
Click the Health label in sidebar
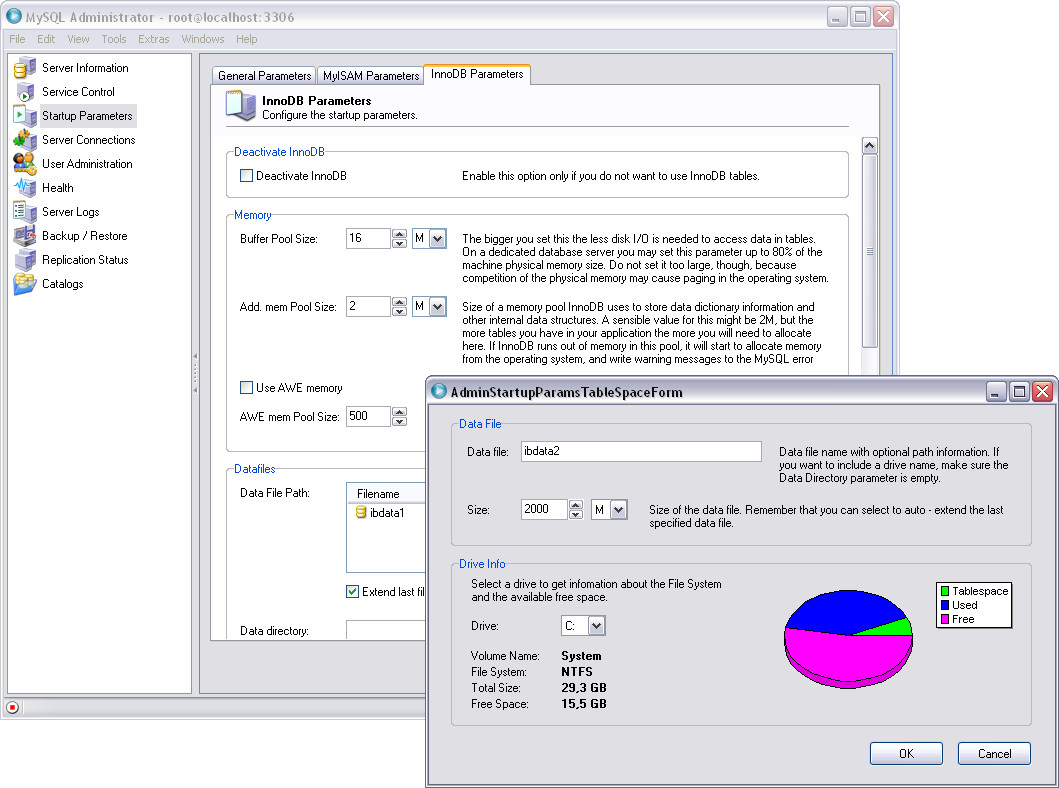point(57,188)
